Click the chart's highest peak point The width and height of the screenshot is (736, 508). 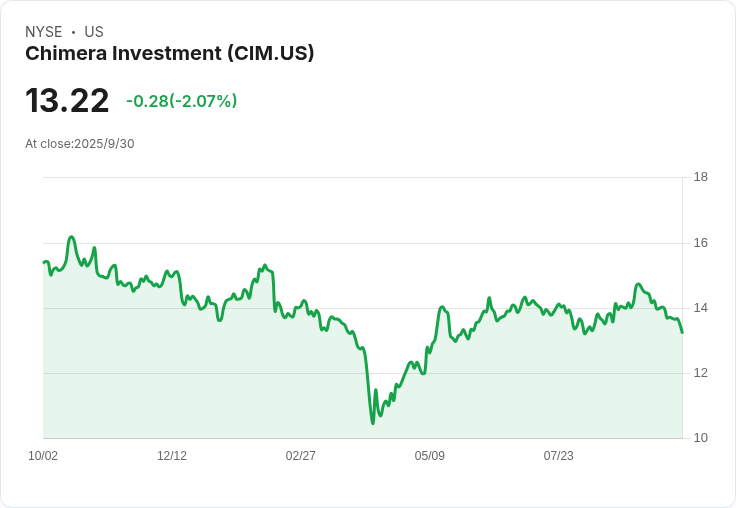coord(71,237)
